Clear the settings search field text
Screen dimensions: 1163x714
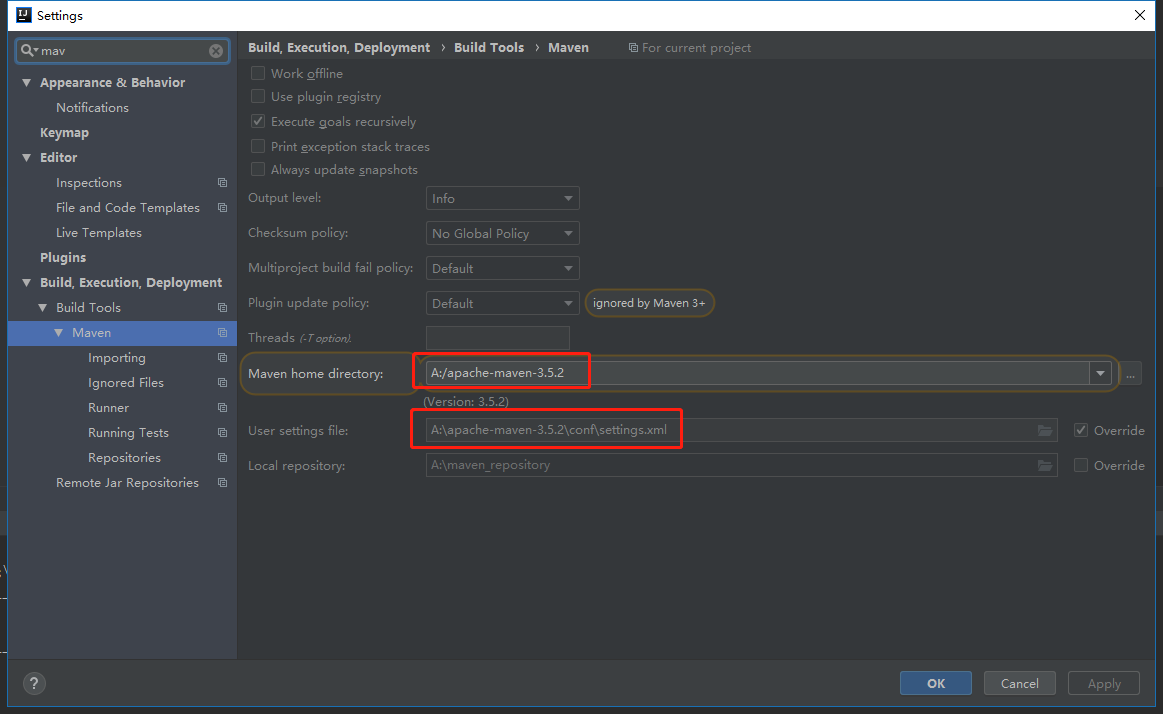pyautogui.click(x=216, y=51)
